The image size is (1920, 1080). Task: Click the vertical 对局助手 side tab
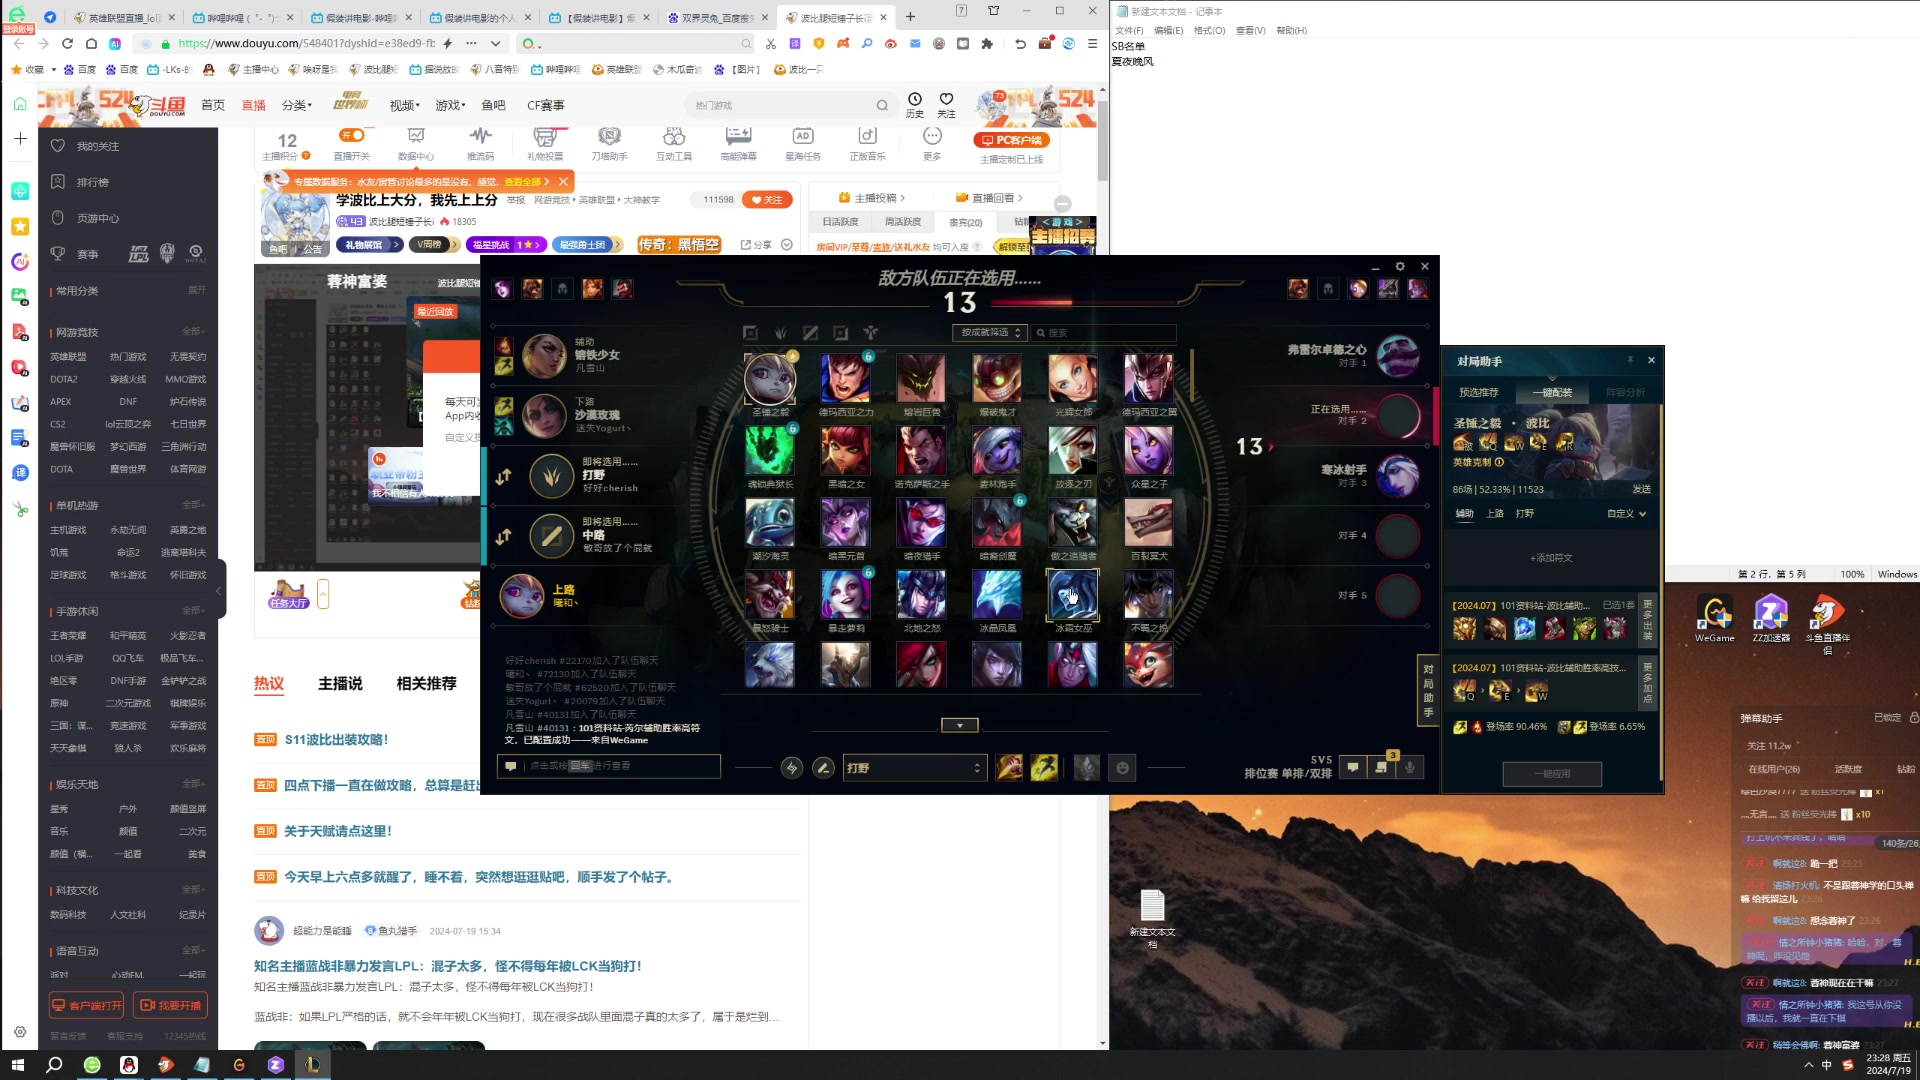pyautogui.click(x=1428, y=690)
